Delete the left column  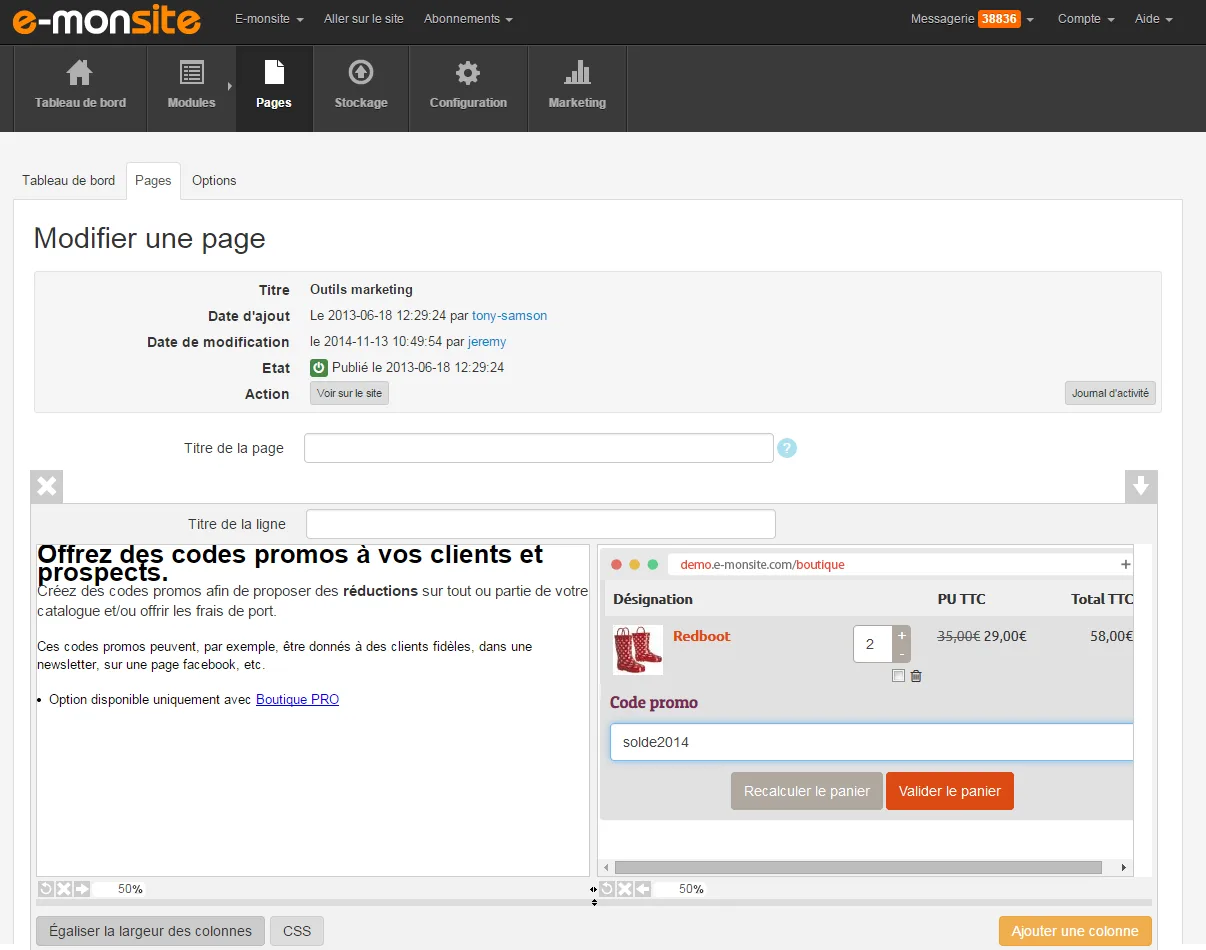click(64, 889)
